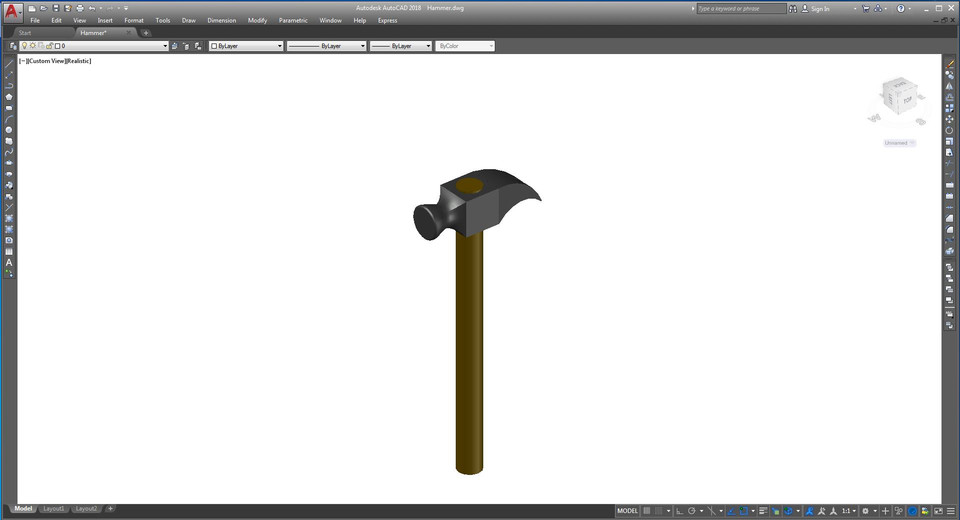The image size is (960, 520).
Task: Click the Open file icon
Action: pos(43,9)
